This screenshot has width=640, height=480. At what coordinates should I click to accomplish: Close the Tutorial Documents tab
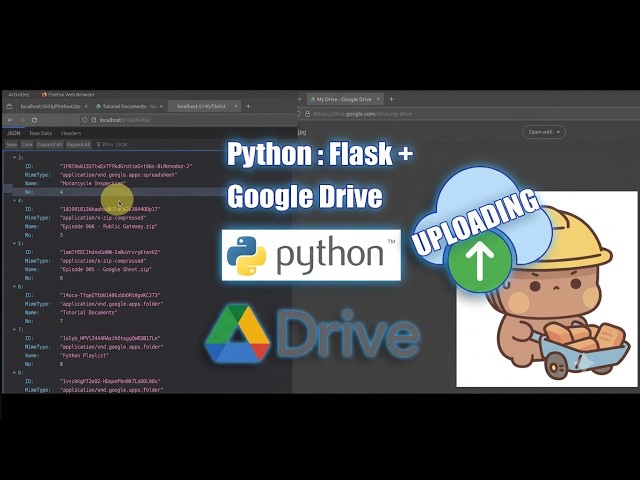161,106
